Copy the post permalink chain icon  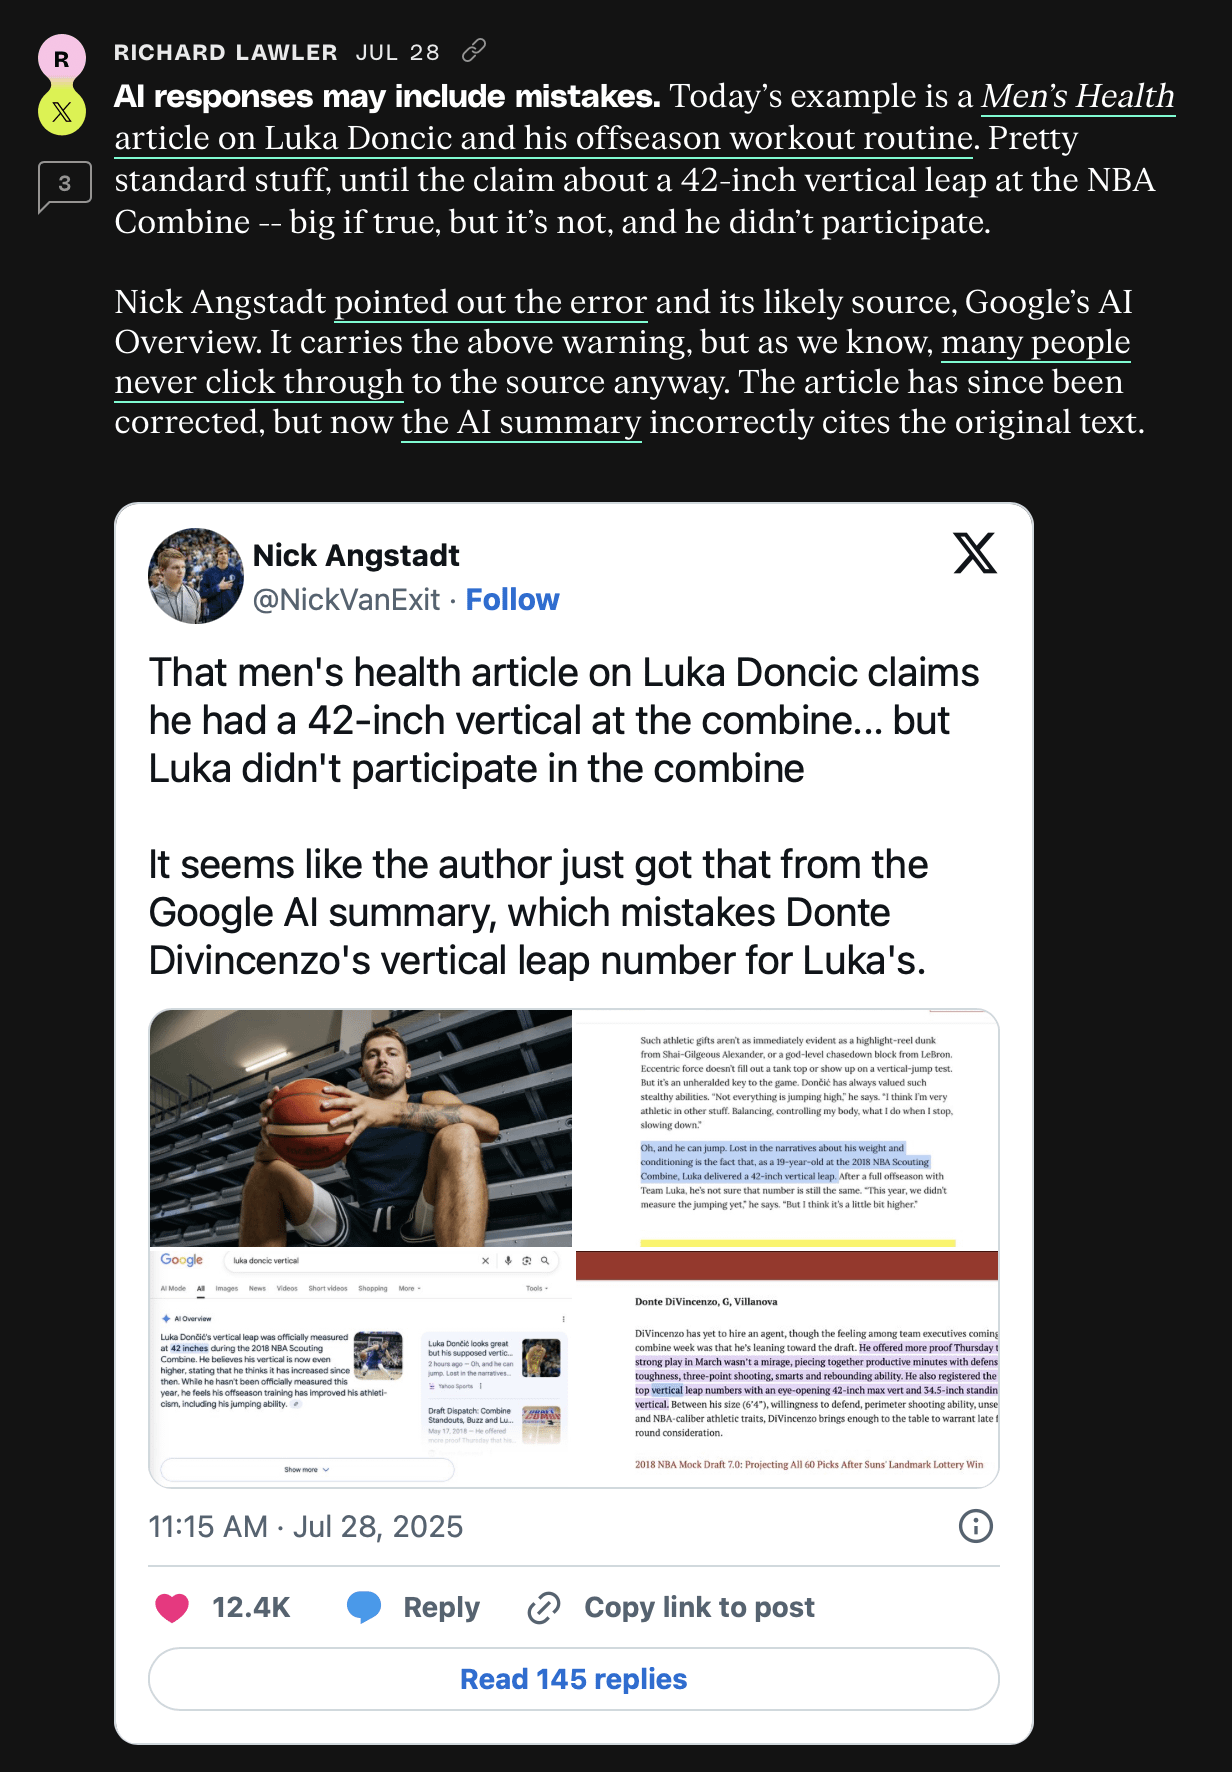(x=474, y=50)
